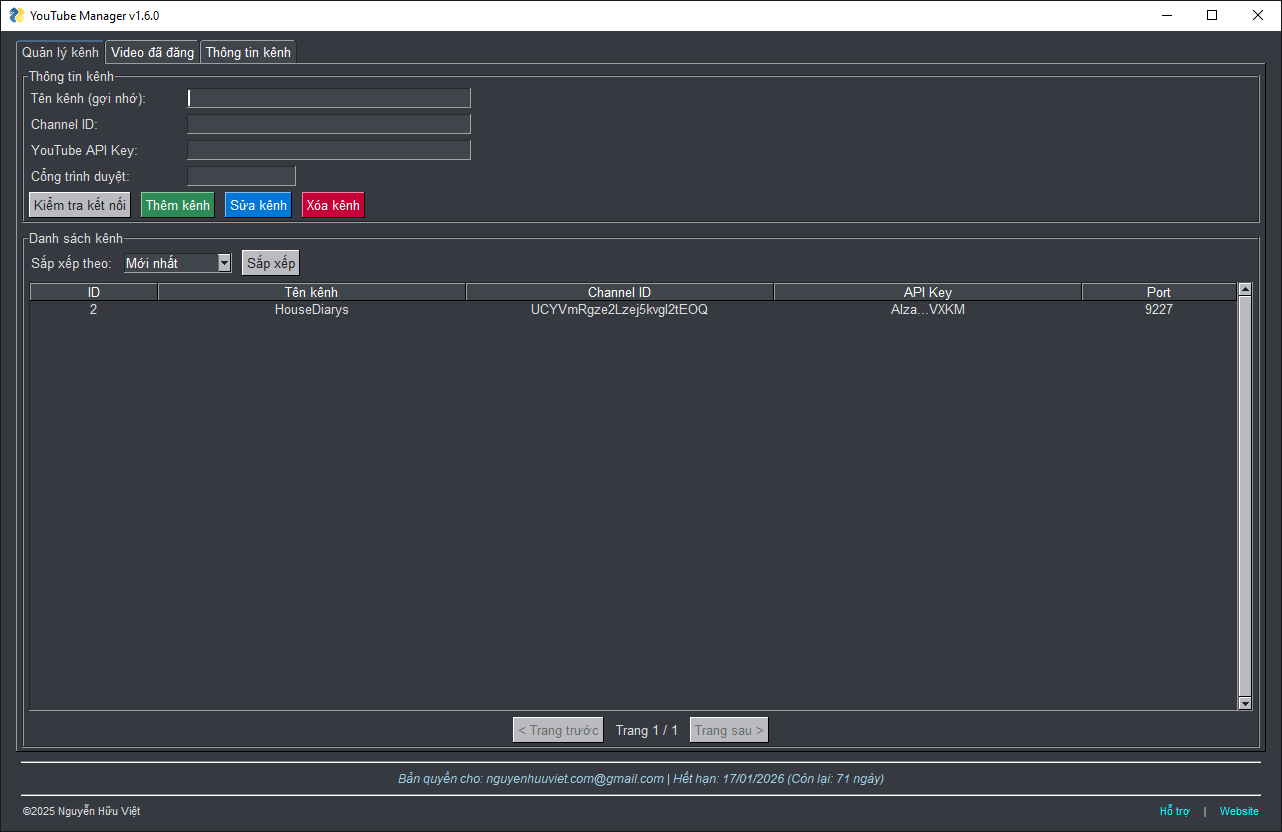The width and height of the screenshot is (1282, 832).
Task: Click the Kiểm tra kết nối button
Action: (x=80, y=205)
